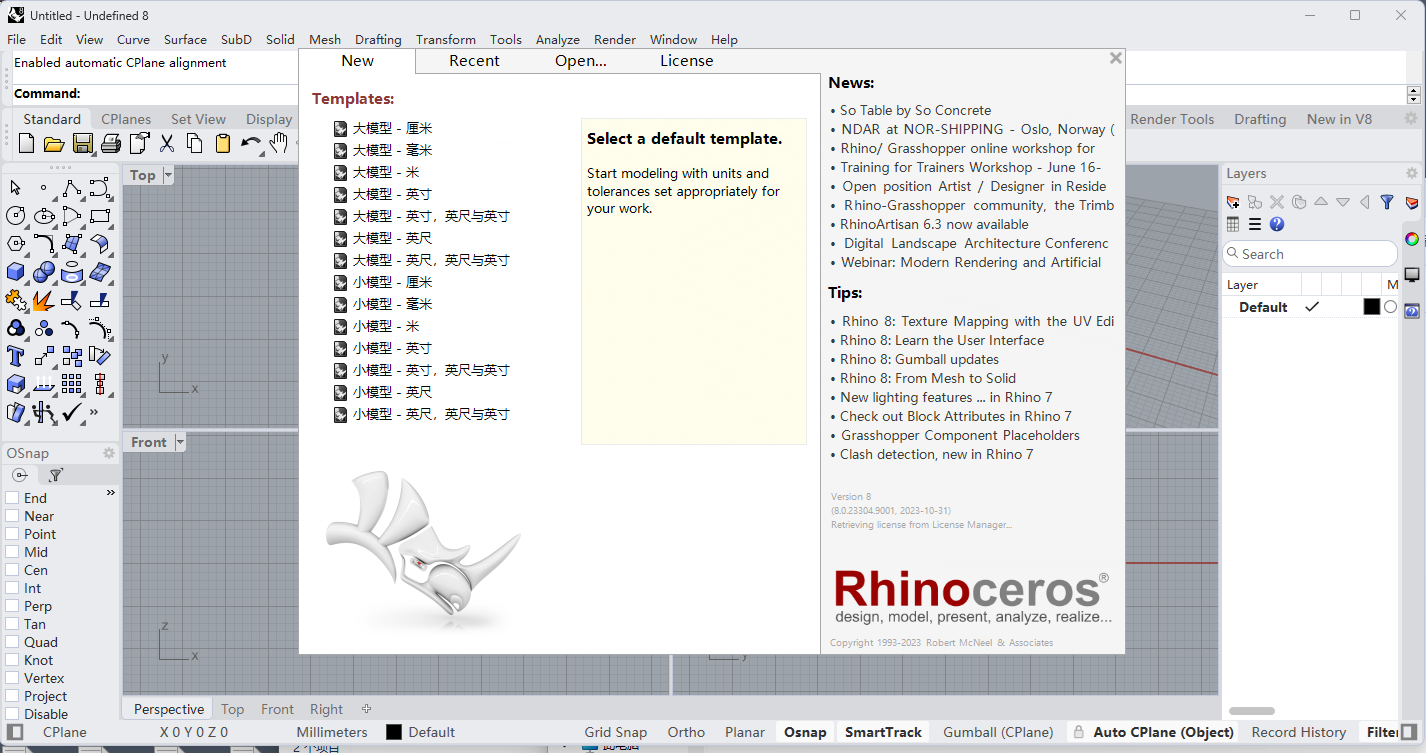Image resolution: width=1426 pixels, height=753 pixels.
Task: Switch to the Recent tab in splash dialog
Action: point(474,60)
